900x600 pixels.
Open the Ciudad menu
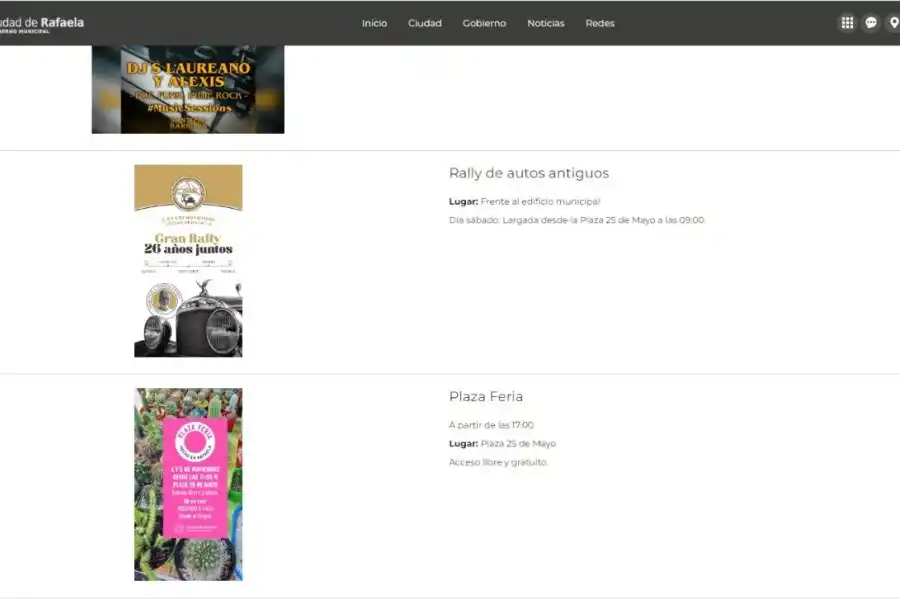[x=424, y=23]
